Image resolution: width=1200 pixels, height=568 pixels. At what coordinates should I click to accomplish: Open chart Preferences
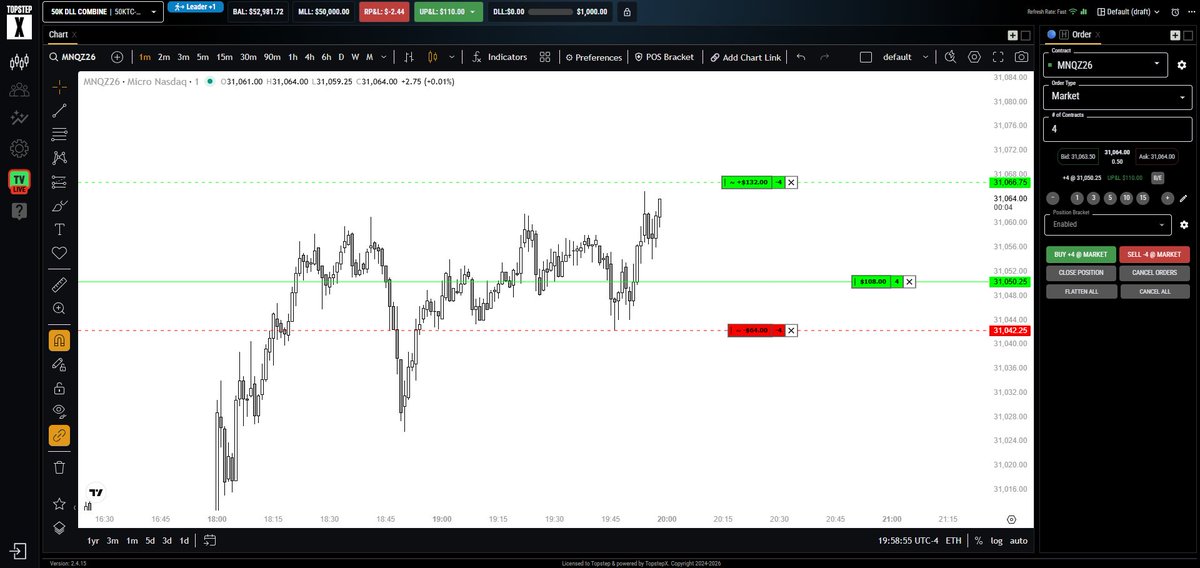click(x=593, y=57)
